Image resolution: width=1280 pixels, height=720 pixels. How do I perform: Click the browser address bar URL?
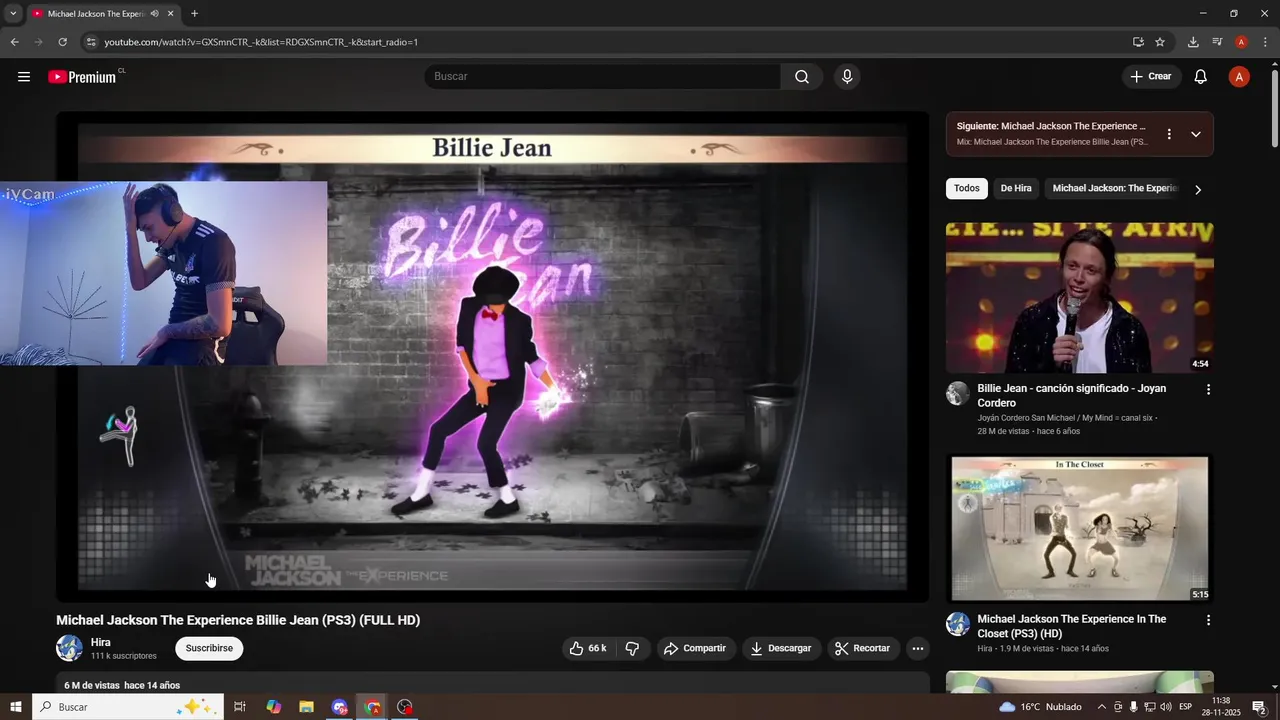click(261, 42)
